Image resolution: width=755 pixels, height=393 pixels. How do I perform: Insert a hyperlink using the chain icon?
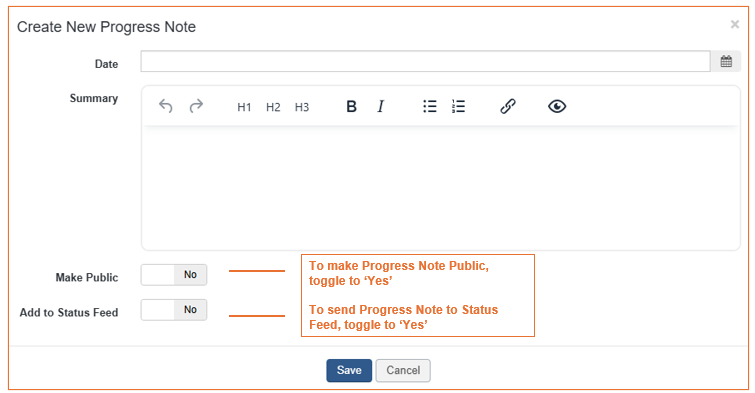pyautogui.click(x=508, y=106)
